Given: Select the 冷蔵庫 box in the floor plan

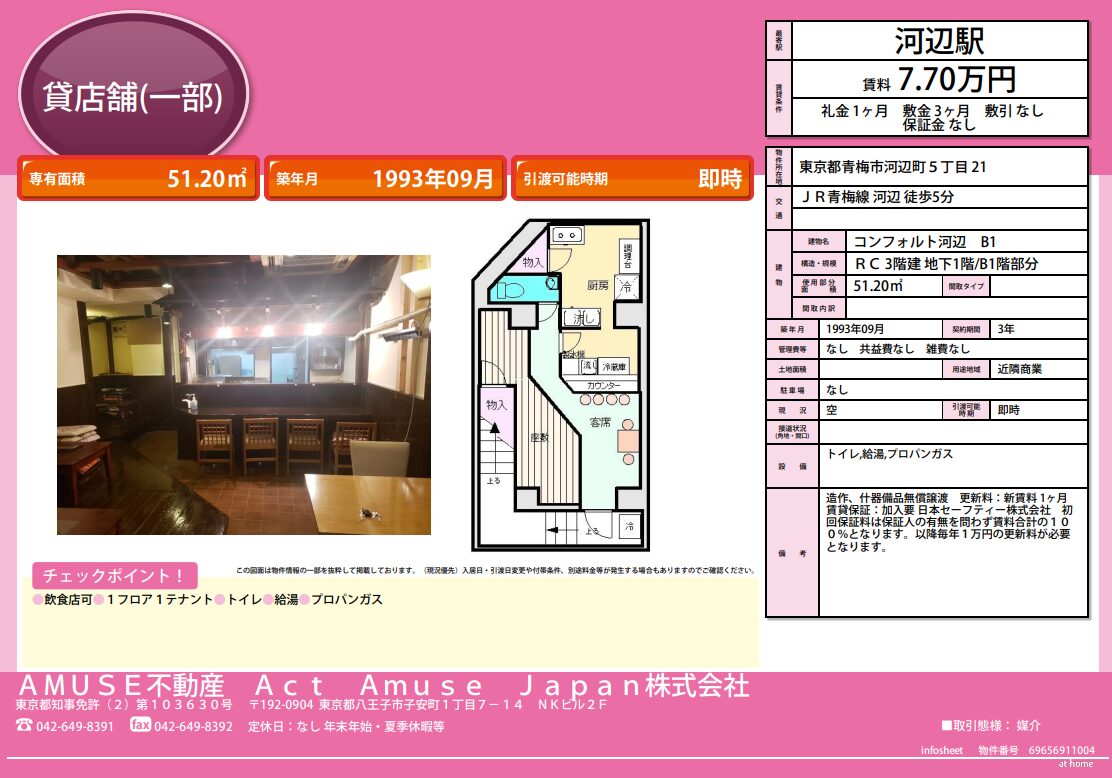Looking at the screenshot, I should click(615, 366).
